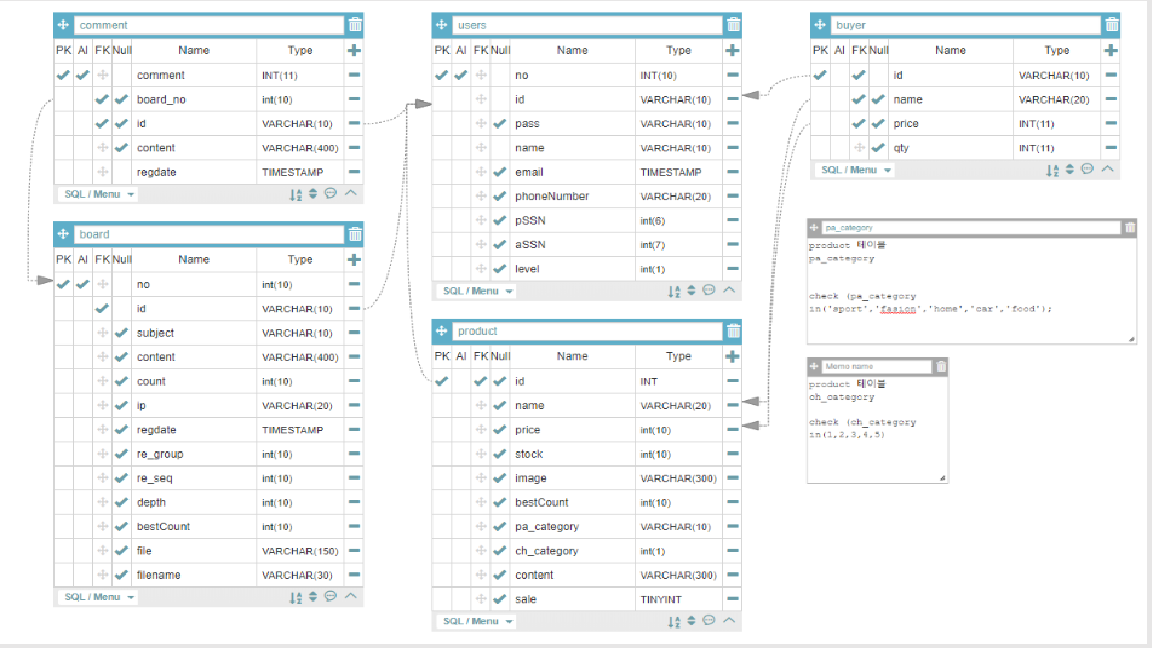Toggle PK checkmark for id in product table

tap(442, 381)
